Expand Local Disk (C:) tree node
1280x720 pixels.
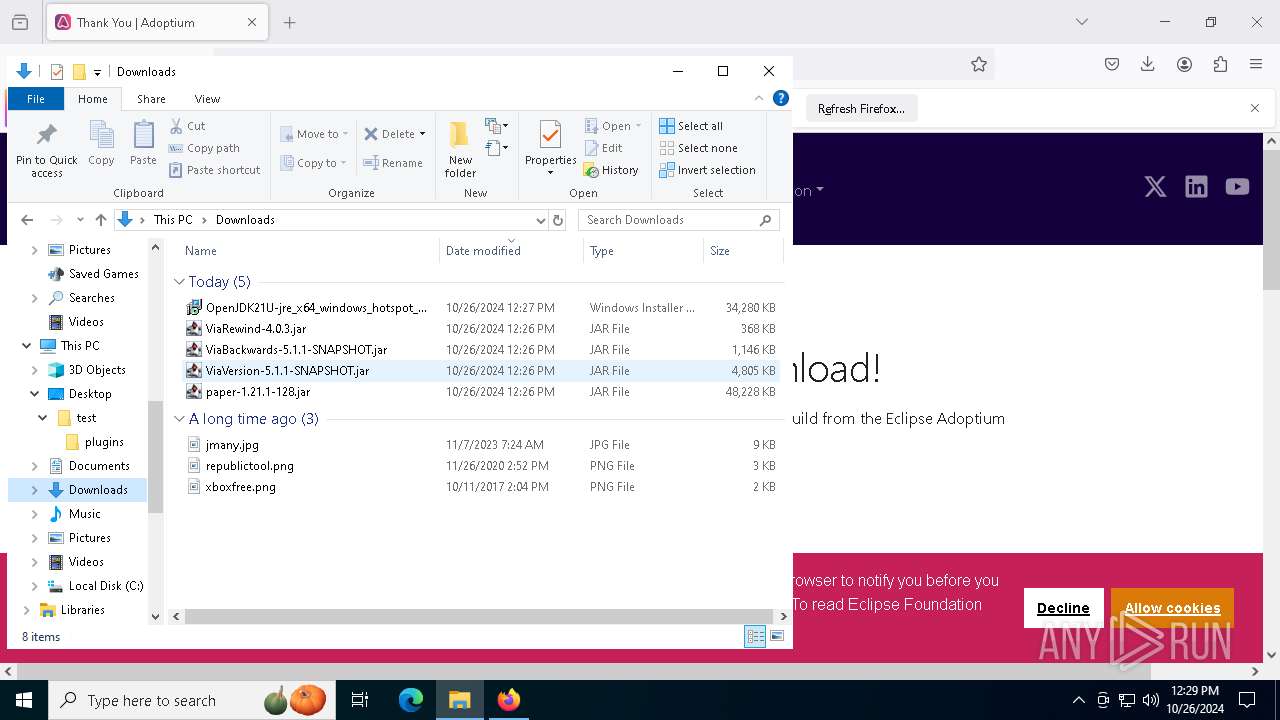(35, 586)
